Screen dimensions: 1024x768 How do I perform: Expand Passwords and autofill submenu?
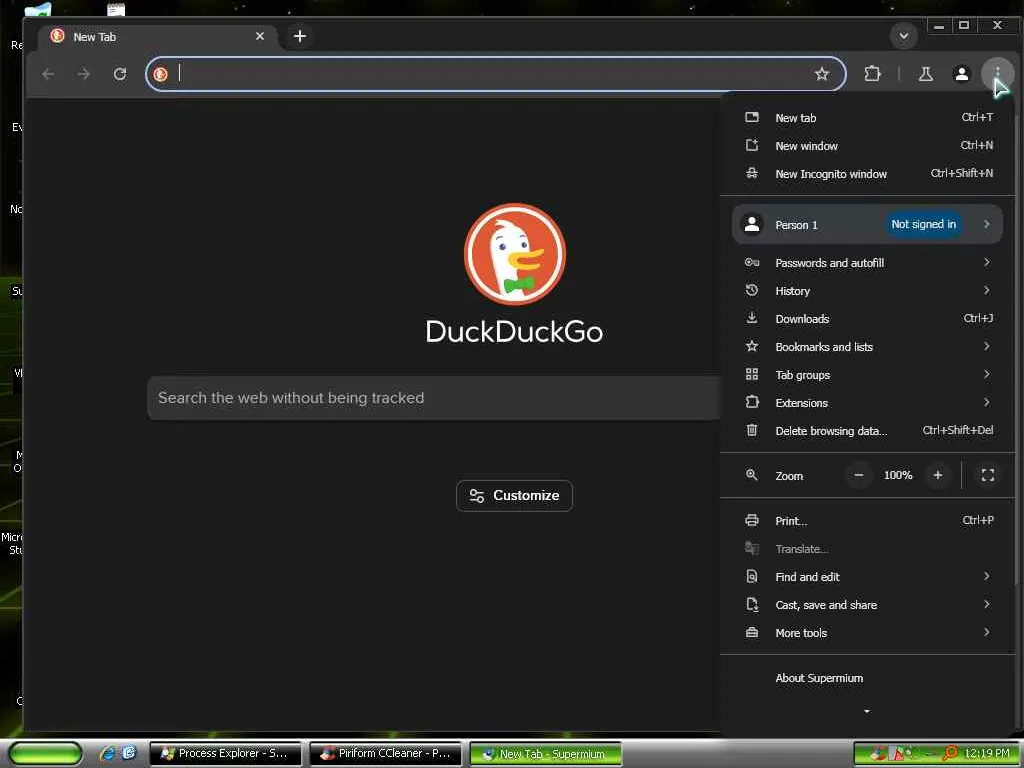(869, 263)
